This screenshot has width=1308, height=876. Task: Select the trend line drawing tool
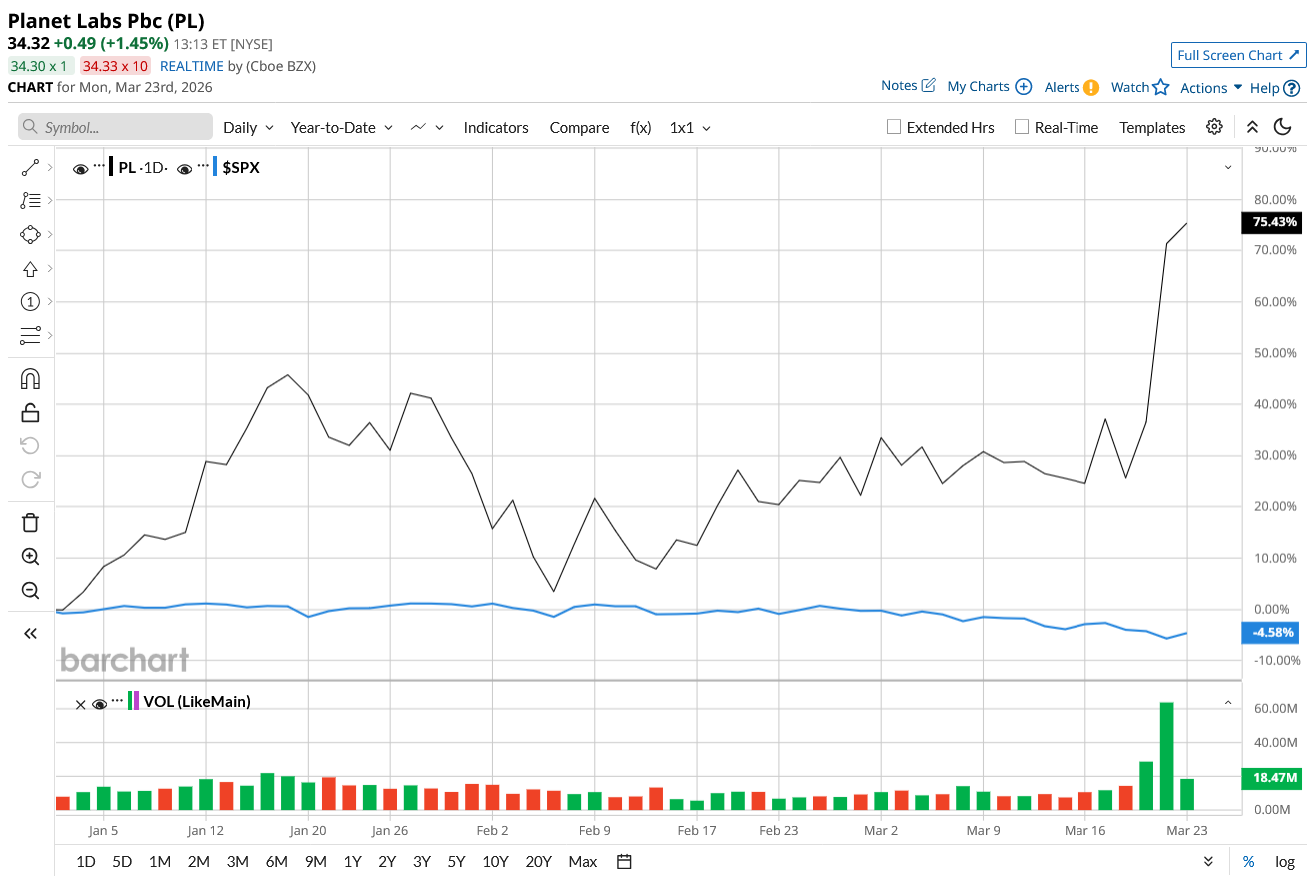[x=30, y=167]
